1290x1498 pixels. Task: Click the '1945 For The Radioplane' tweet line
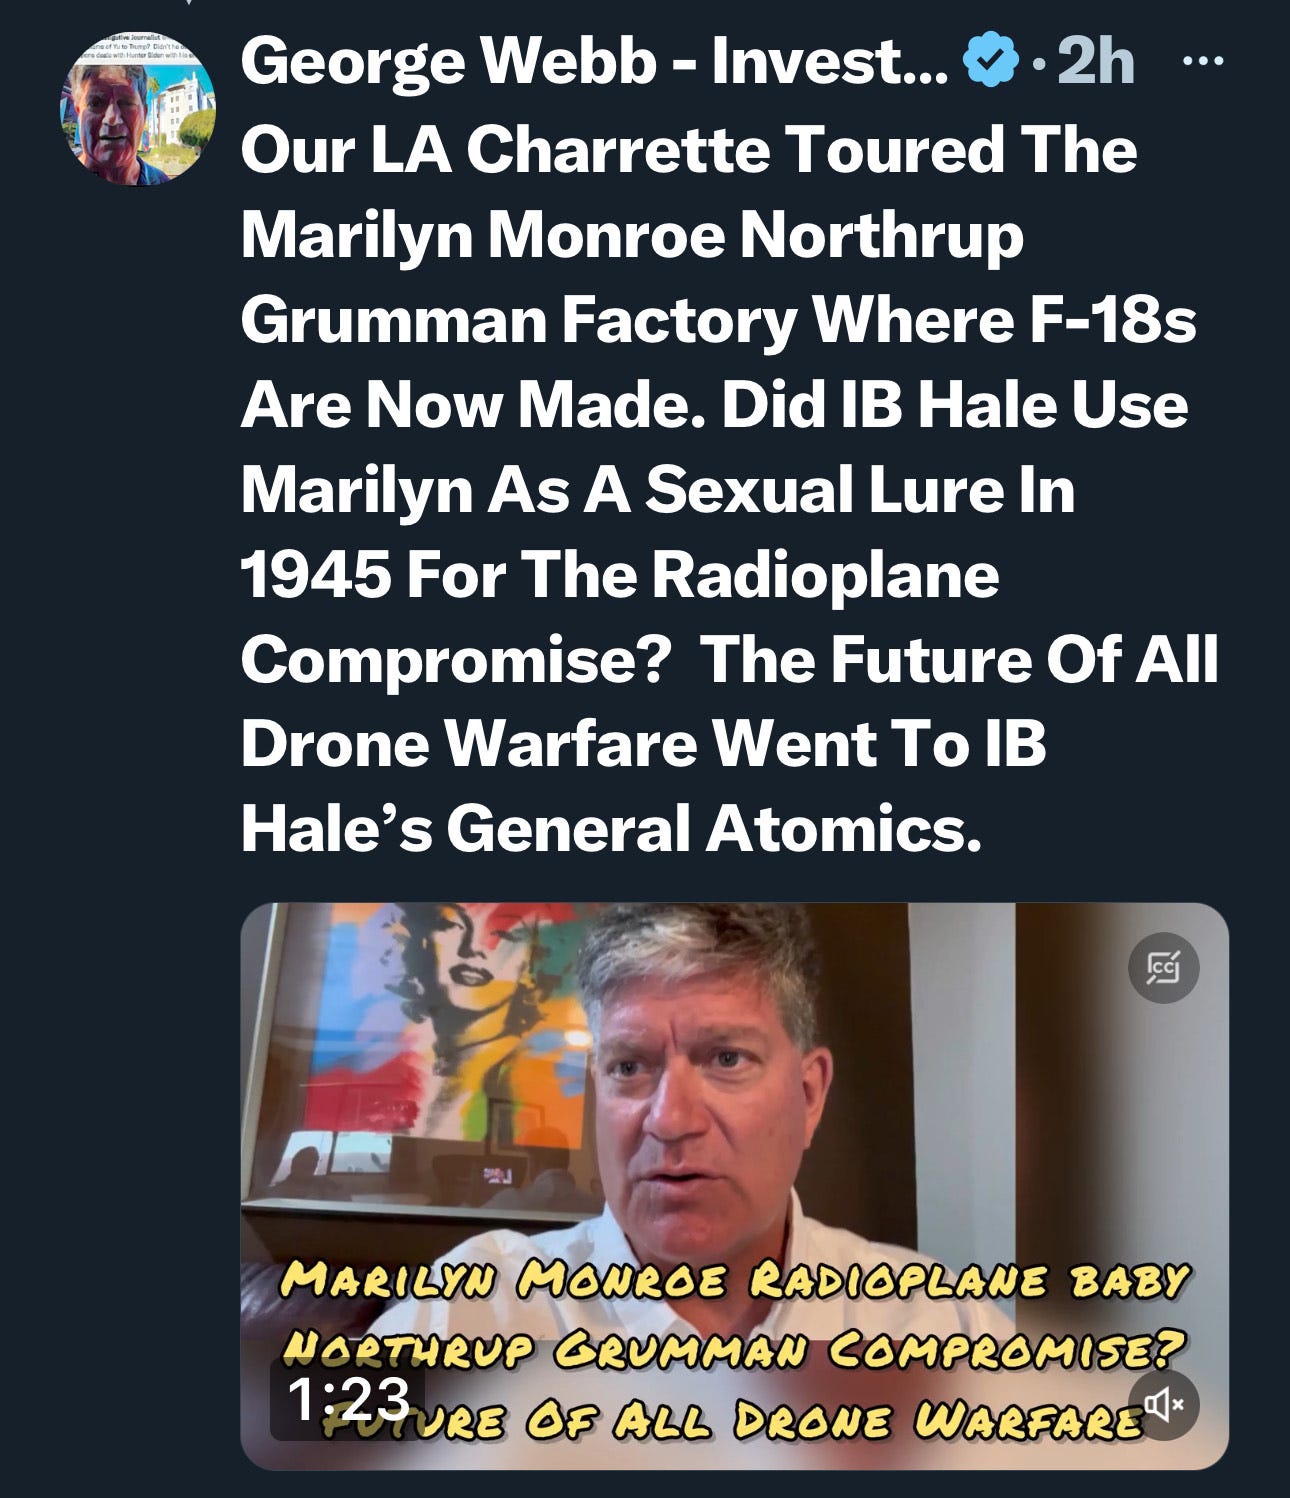click(x=620, y=575)
